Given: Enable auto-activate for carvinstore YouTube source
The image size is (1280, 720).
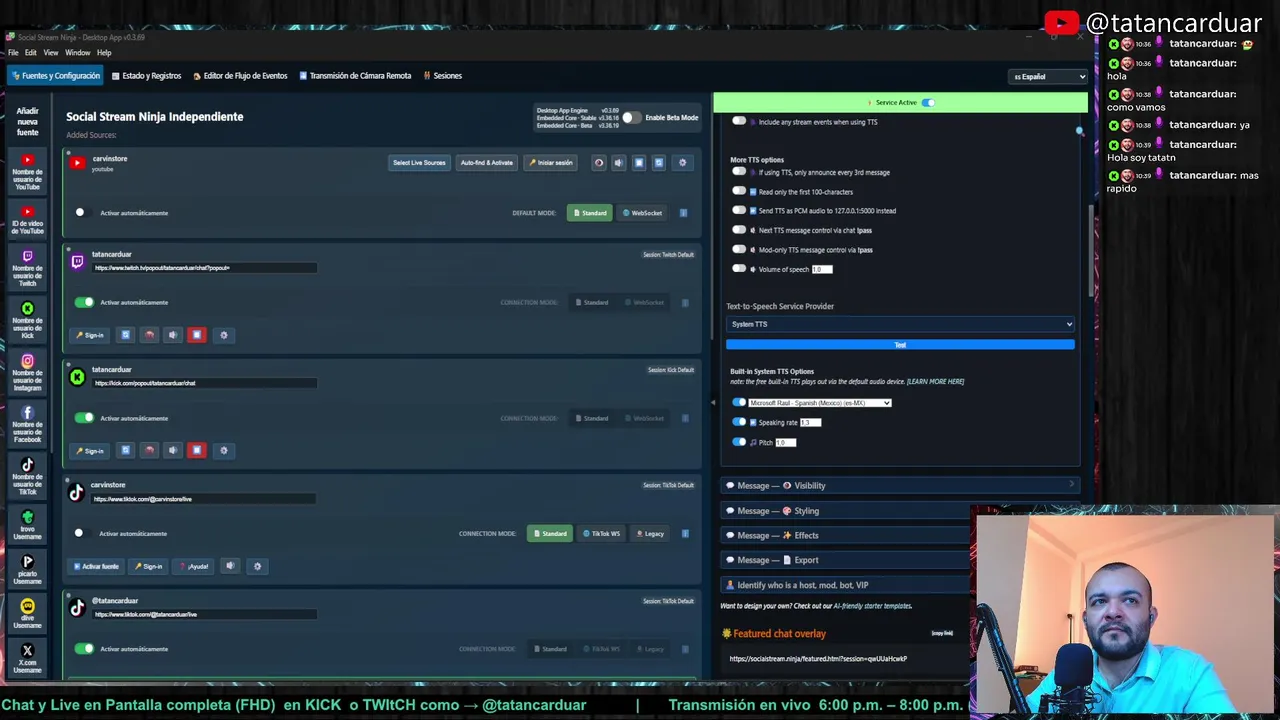Looking at the screenshot, I should coord(82,212).
